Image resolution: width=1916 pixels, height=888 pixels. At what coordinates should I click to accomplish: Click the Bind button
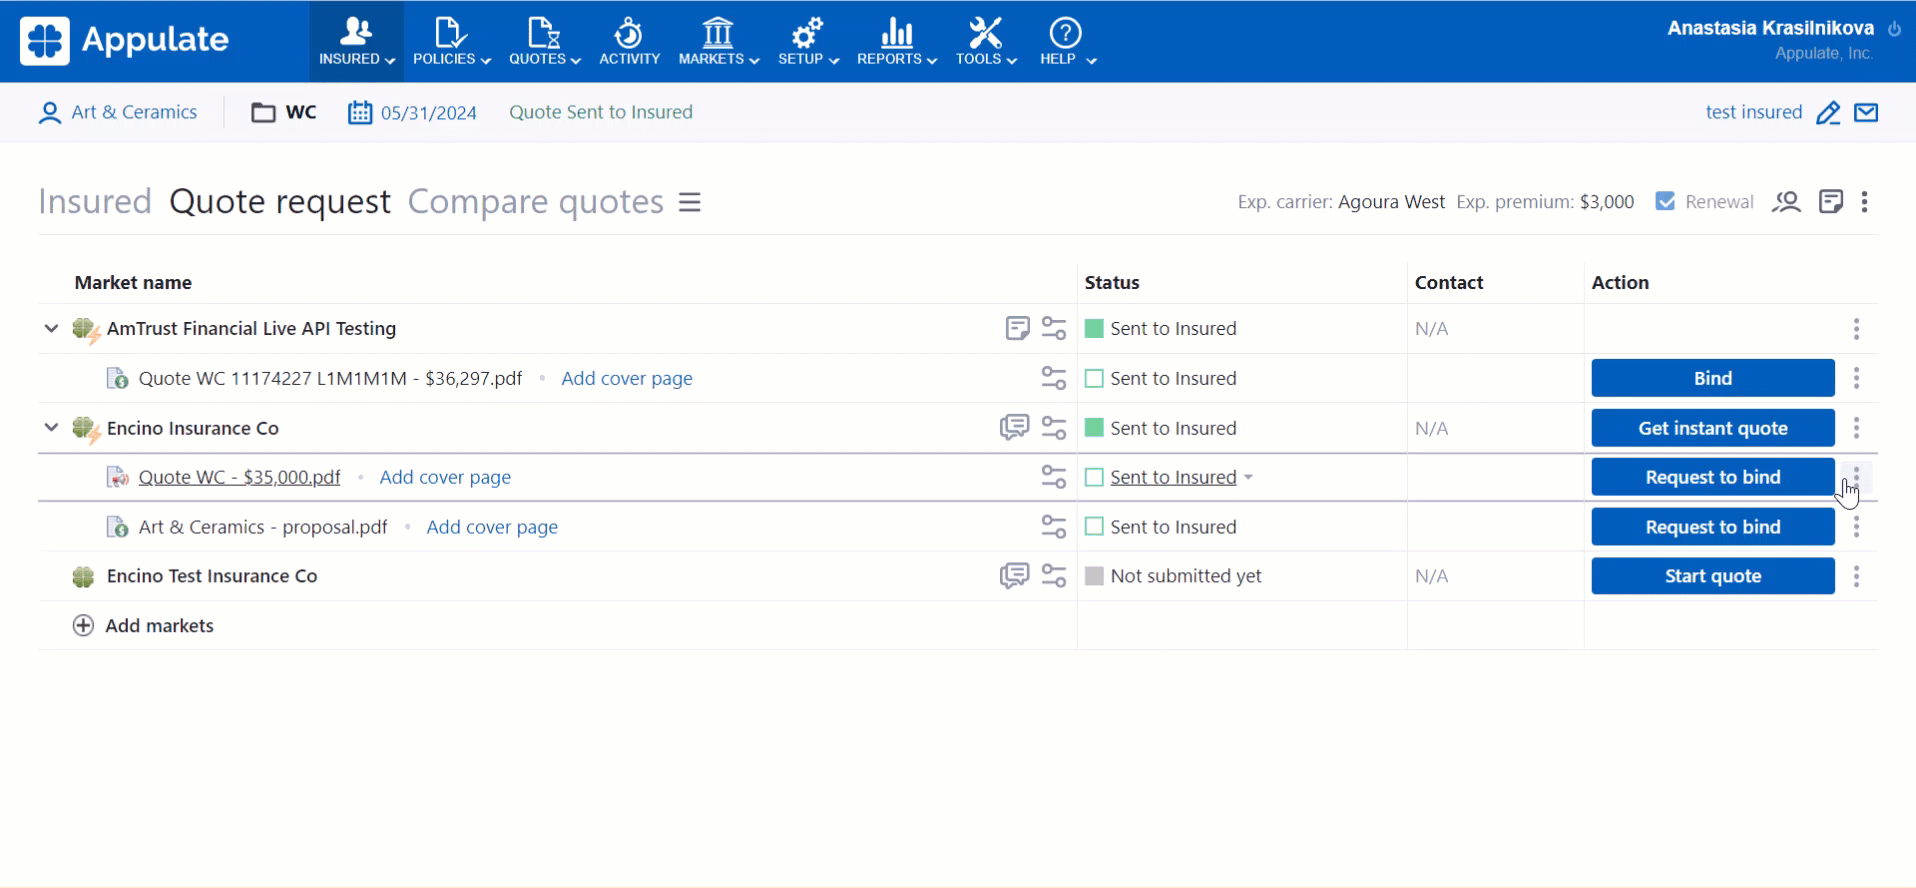[x=1713, y=378]
